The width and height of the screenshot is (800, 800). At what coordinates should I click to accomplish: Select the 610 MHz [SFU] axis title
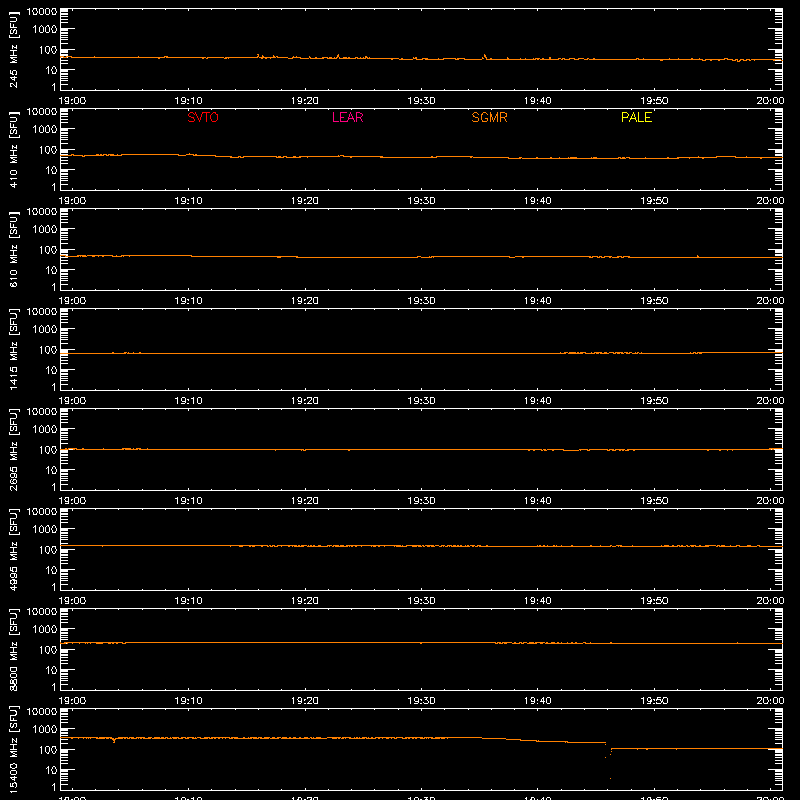14,249
